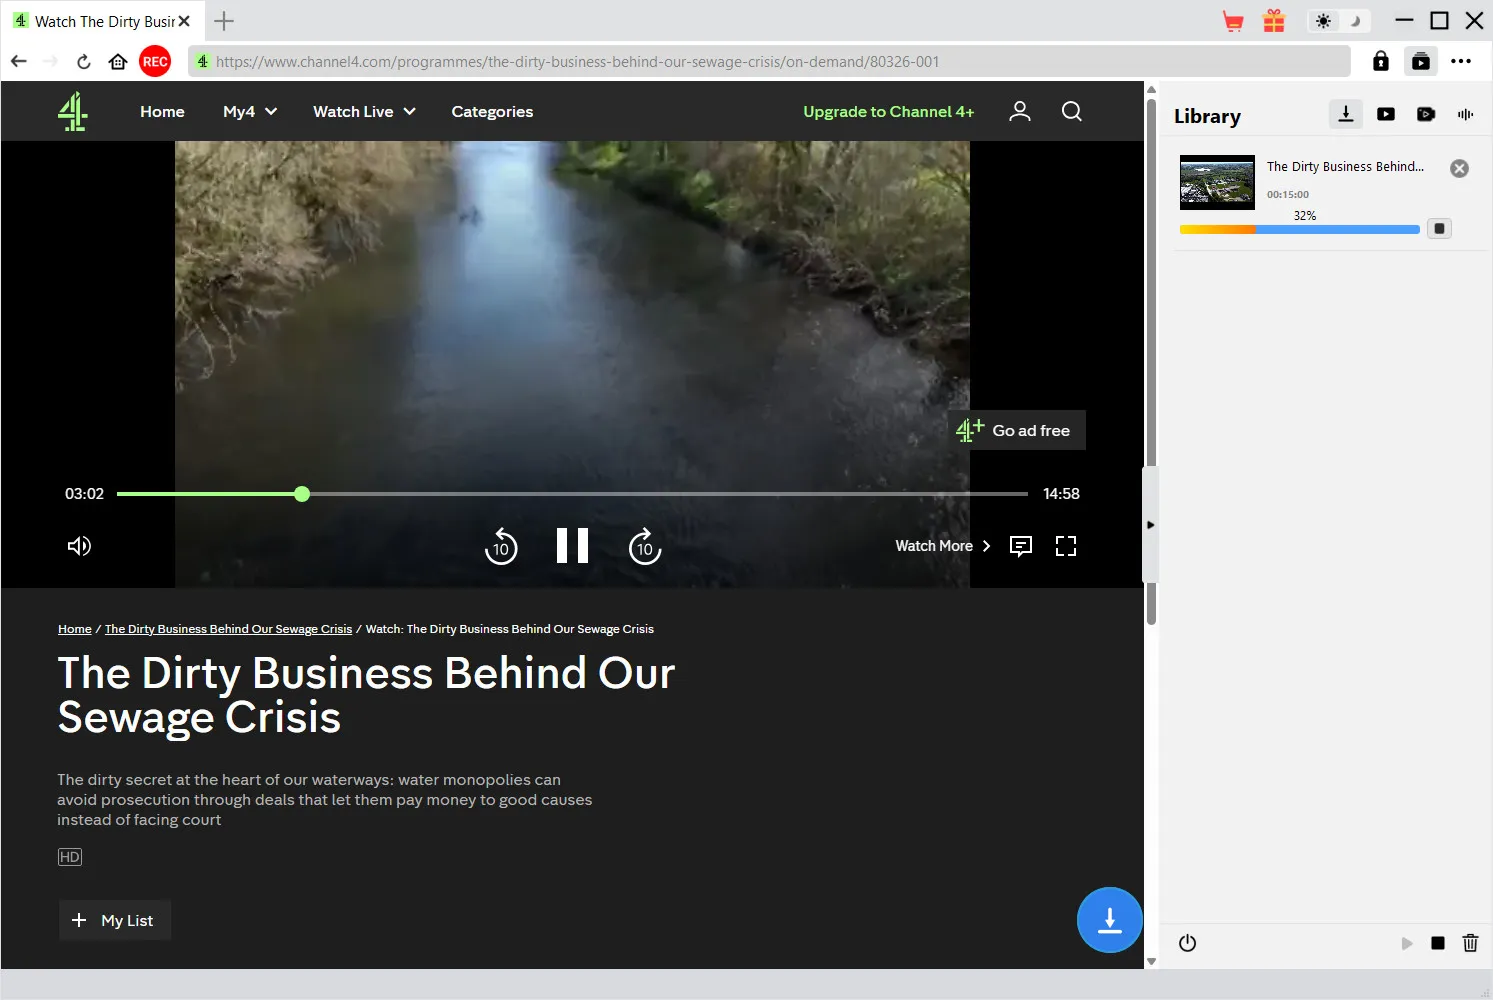
Task: Click Home breadcrumb link
Action: pyautogui.click(x=75, y=629)
